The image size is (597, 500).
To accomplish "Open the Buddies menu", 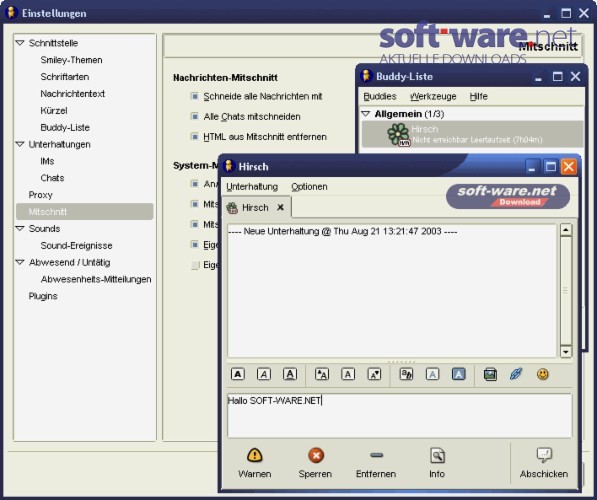I will (380, 96).
